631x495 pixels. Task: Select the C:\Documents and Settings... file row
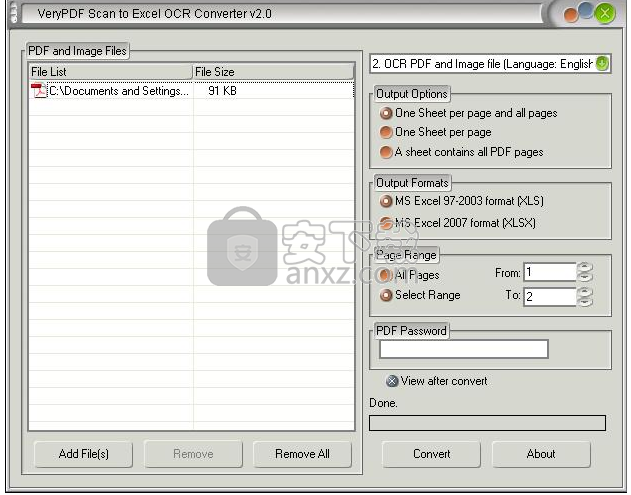point(192,91)
